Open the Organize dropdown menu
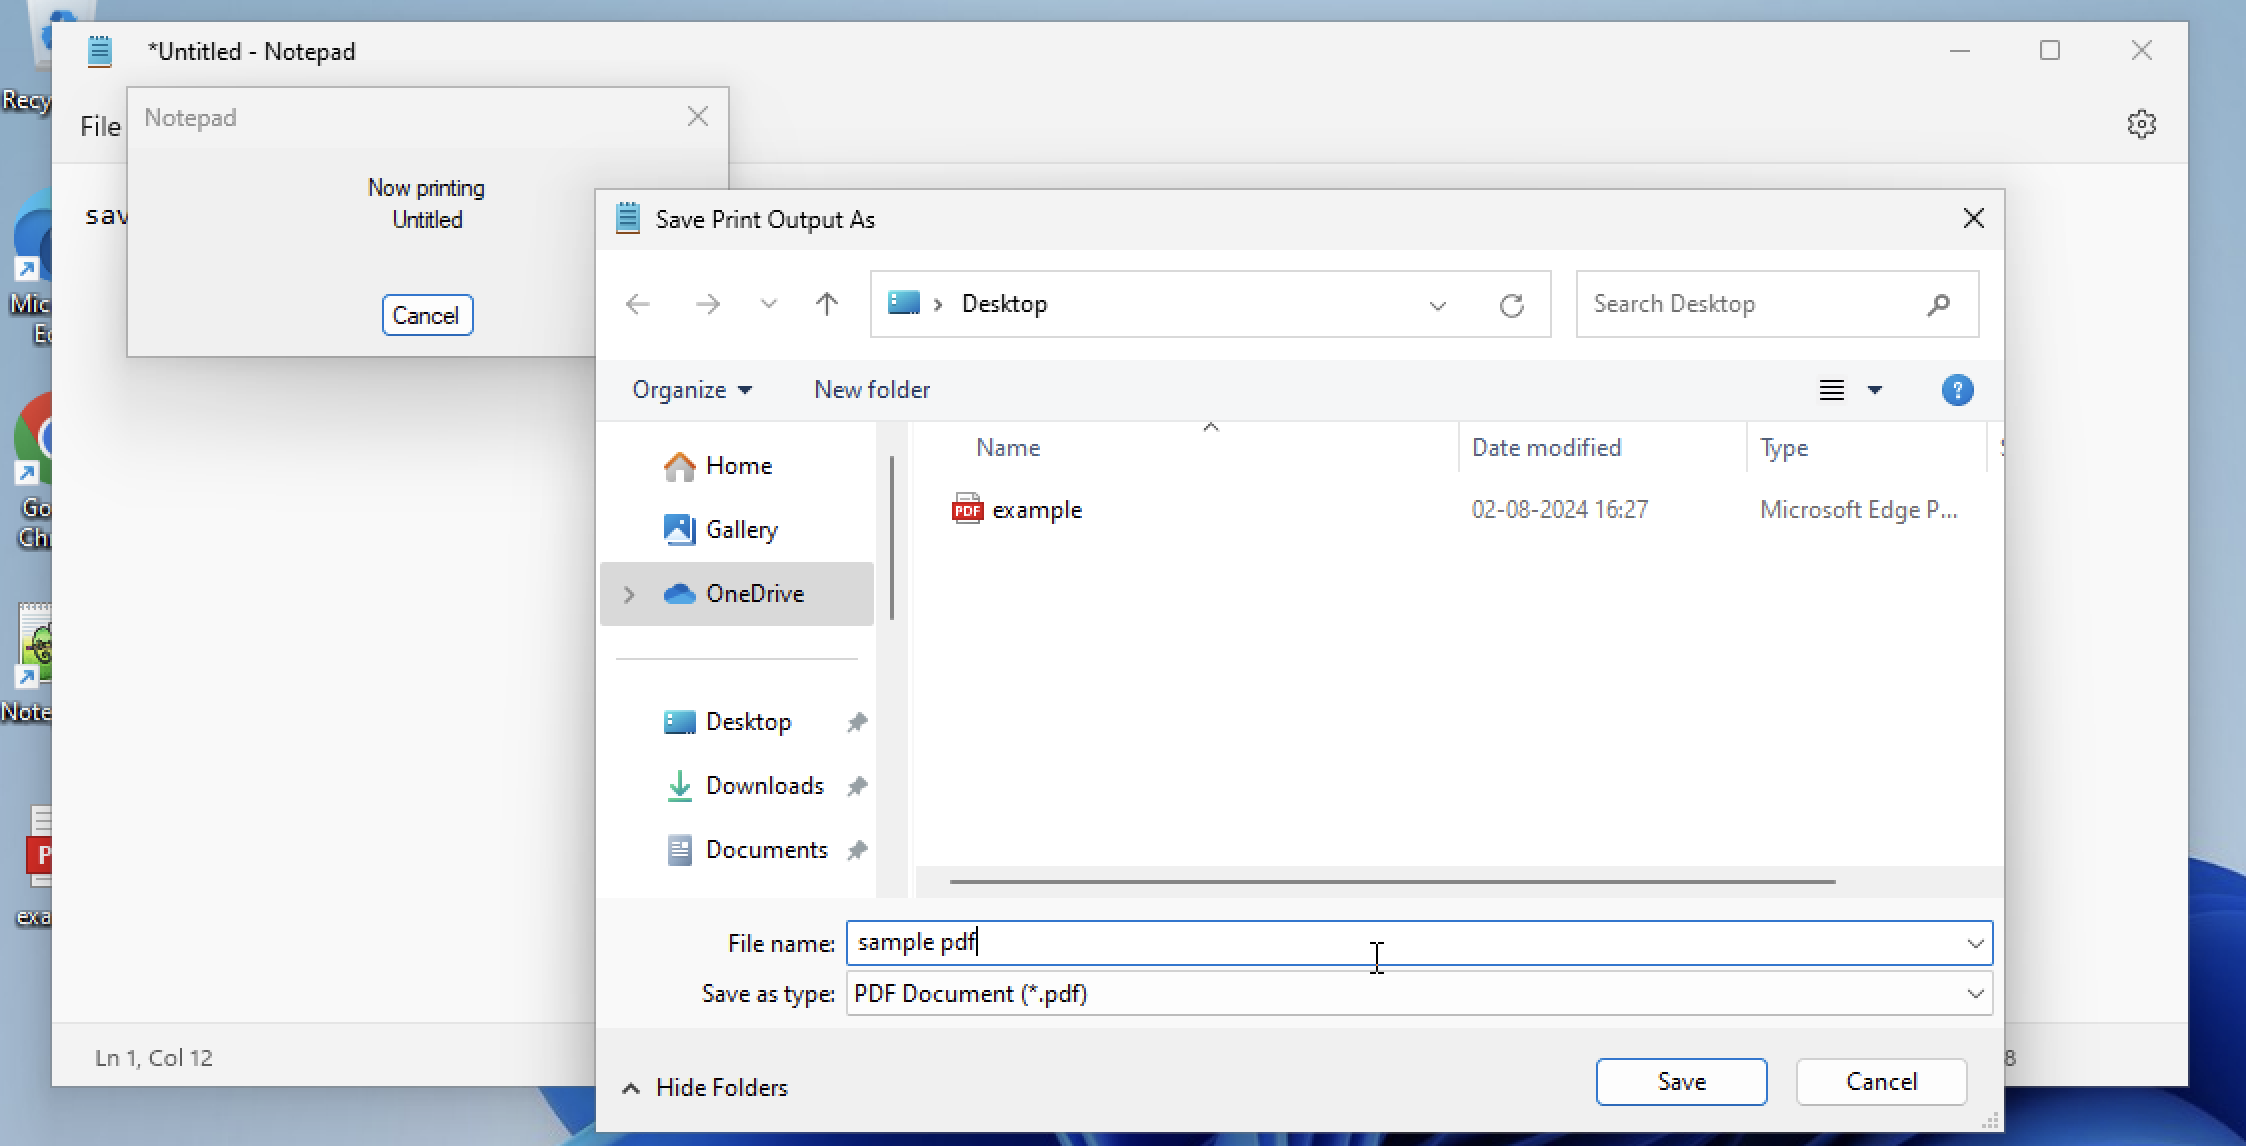 [x=692, y=389]
